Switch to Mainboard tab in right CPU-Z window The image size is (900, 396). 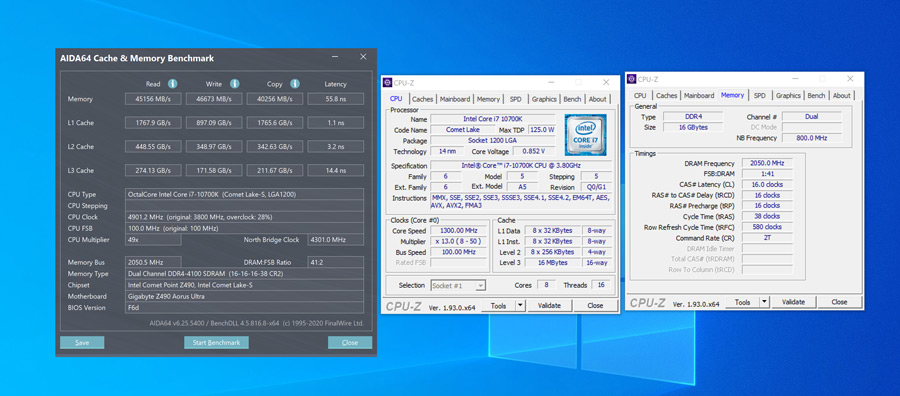click(699, 96)
